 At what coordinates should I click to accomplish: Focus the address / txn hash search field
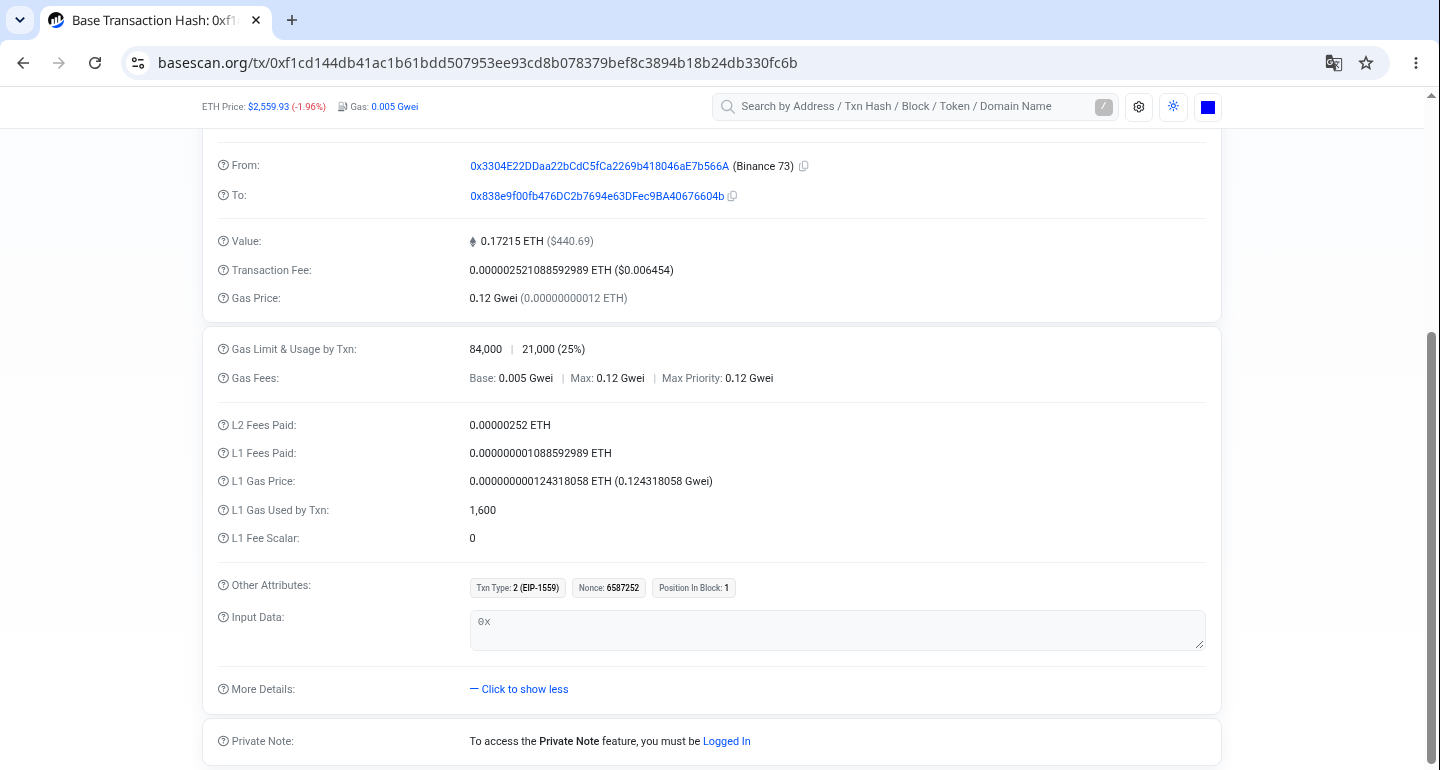[x=915, y=107]
